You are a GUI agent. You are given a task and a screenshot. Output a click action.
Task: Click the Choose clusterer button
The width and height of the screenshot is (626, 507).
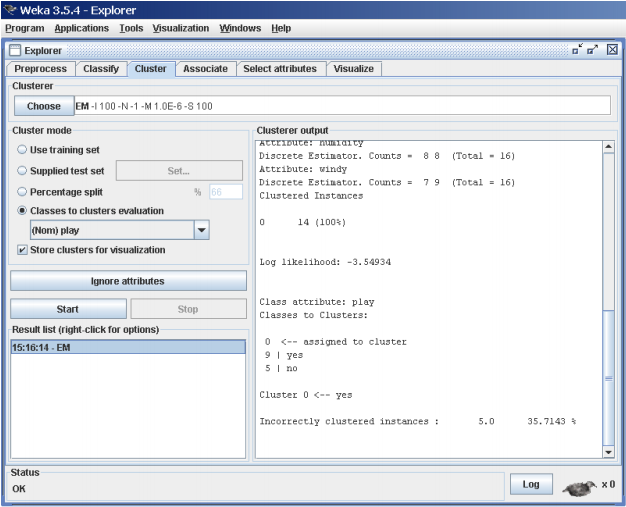coord(44,106)
